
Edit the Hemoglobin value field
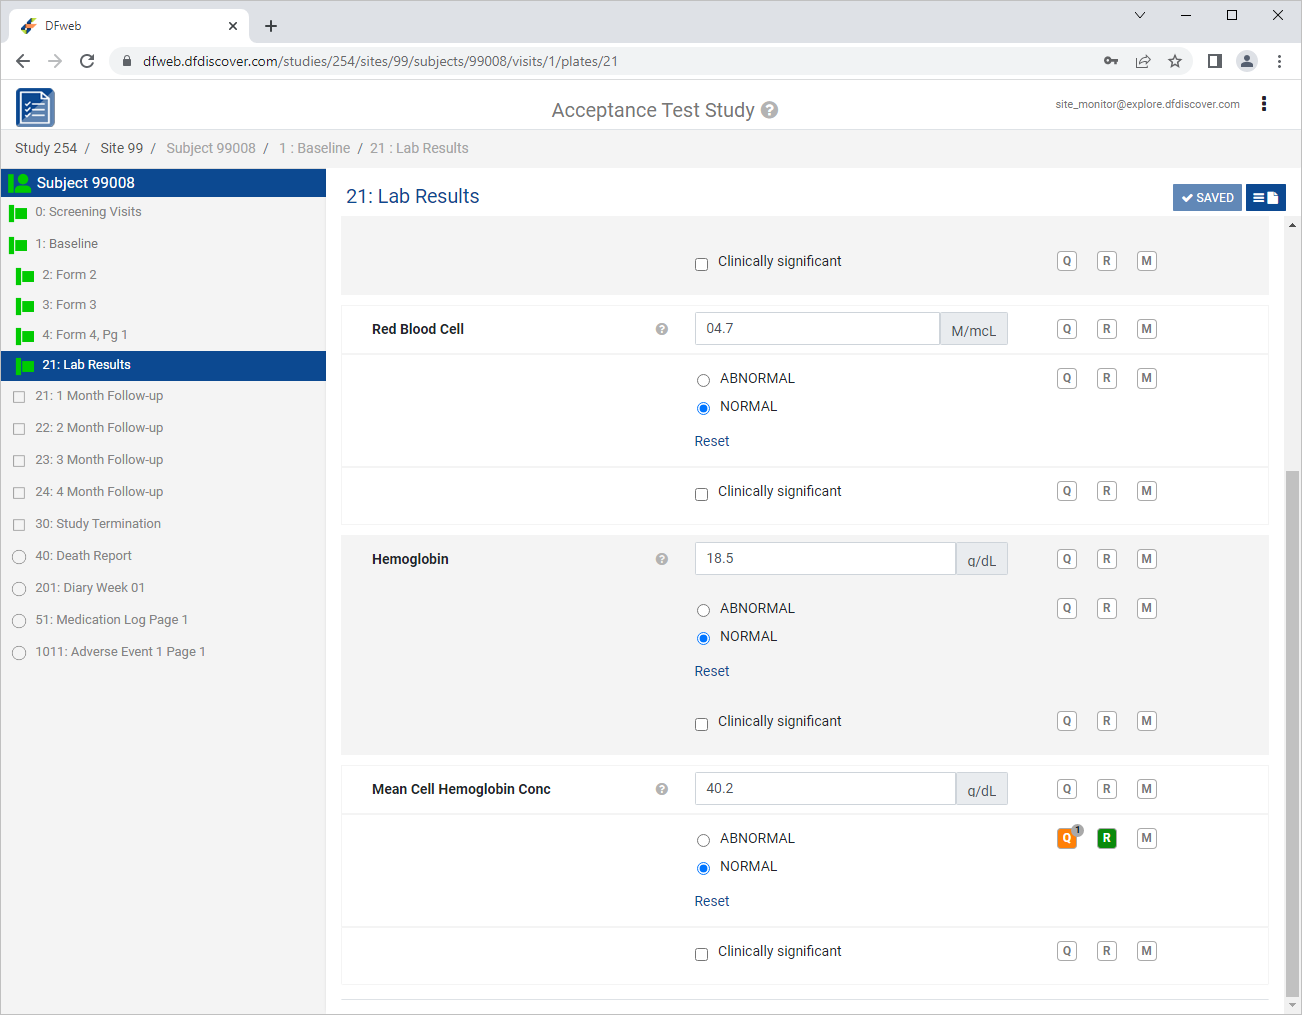point(825,559)
